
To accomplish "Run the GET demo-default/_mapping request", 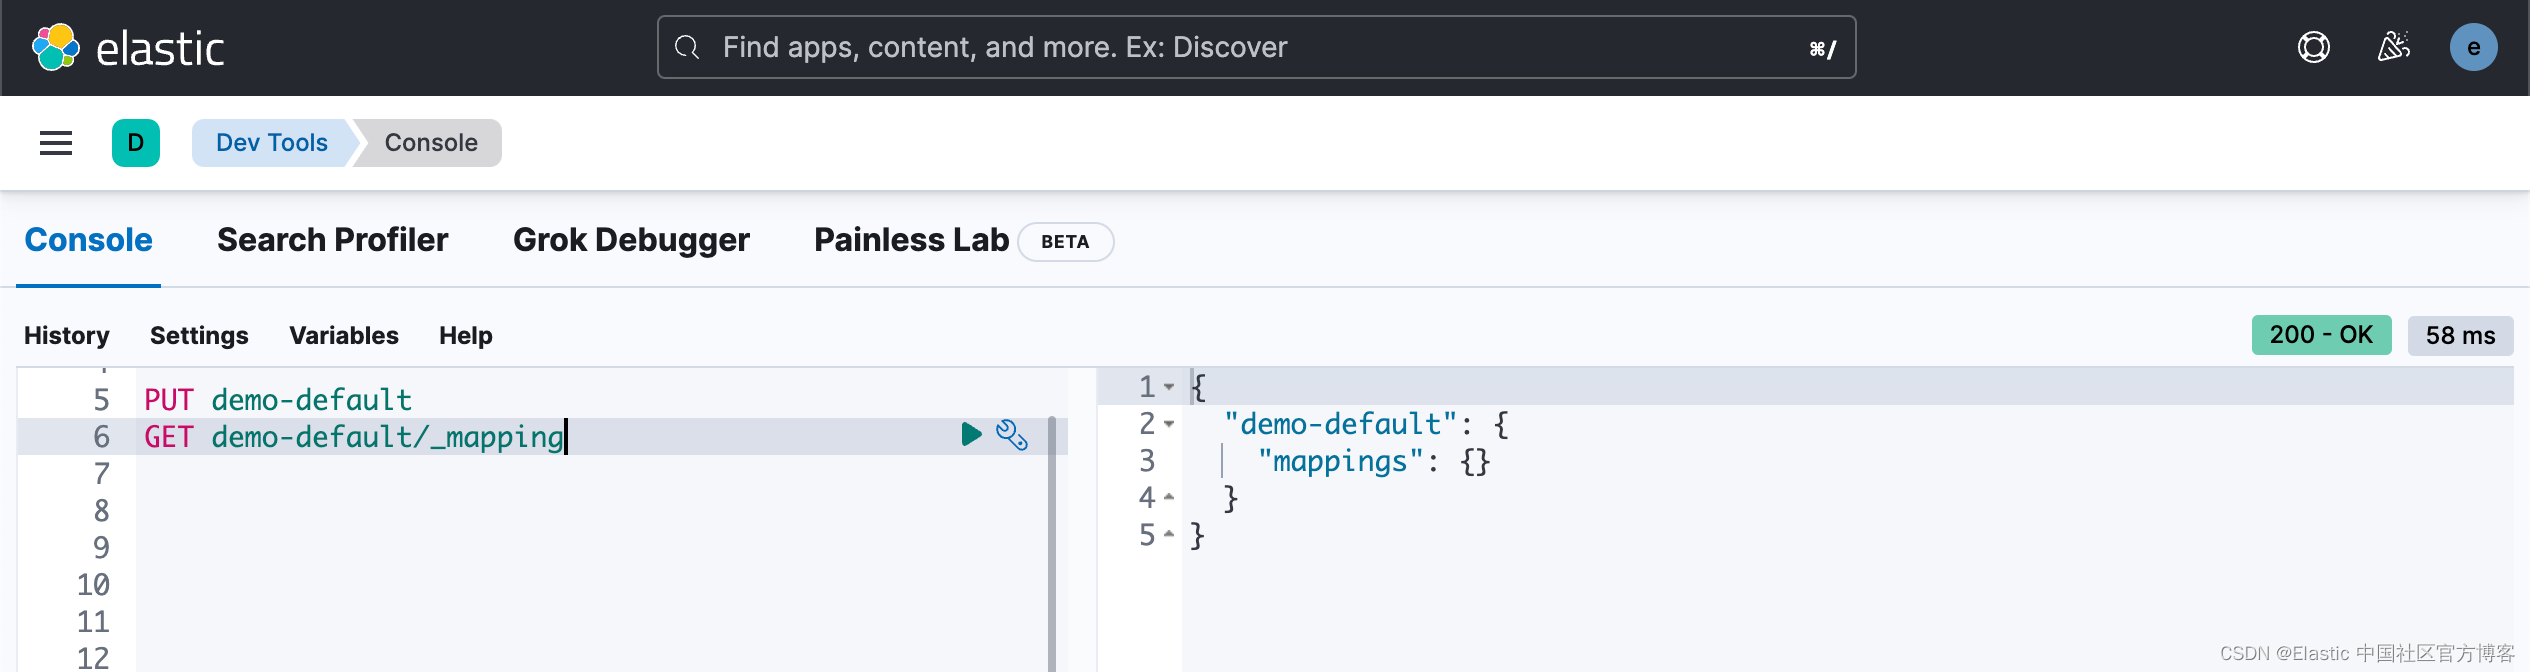I will (x=971, y=434).
